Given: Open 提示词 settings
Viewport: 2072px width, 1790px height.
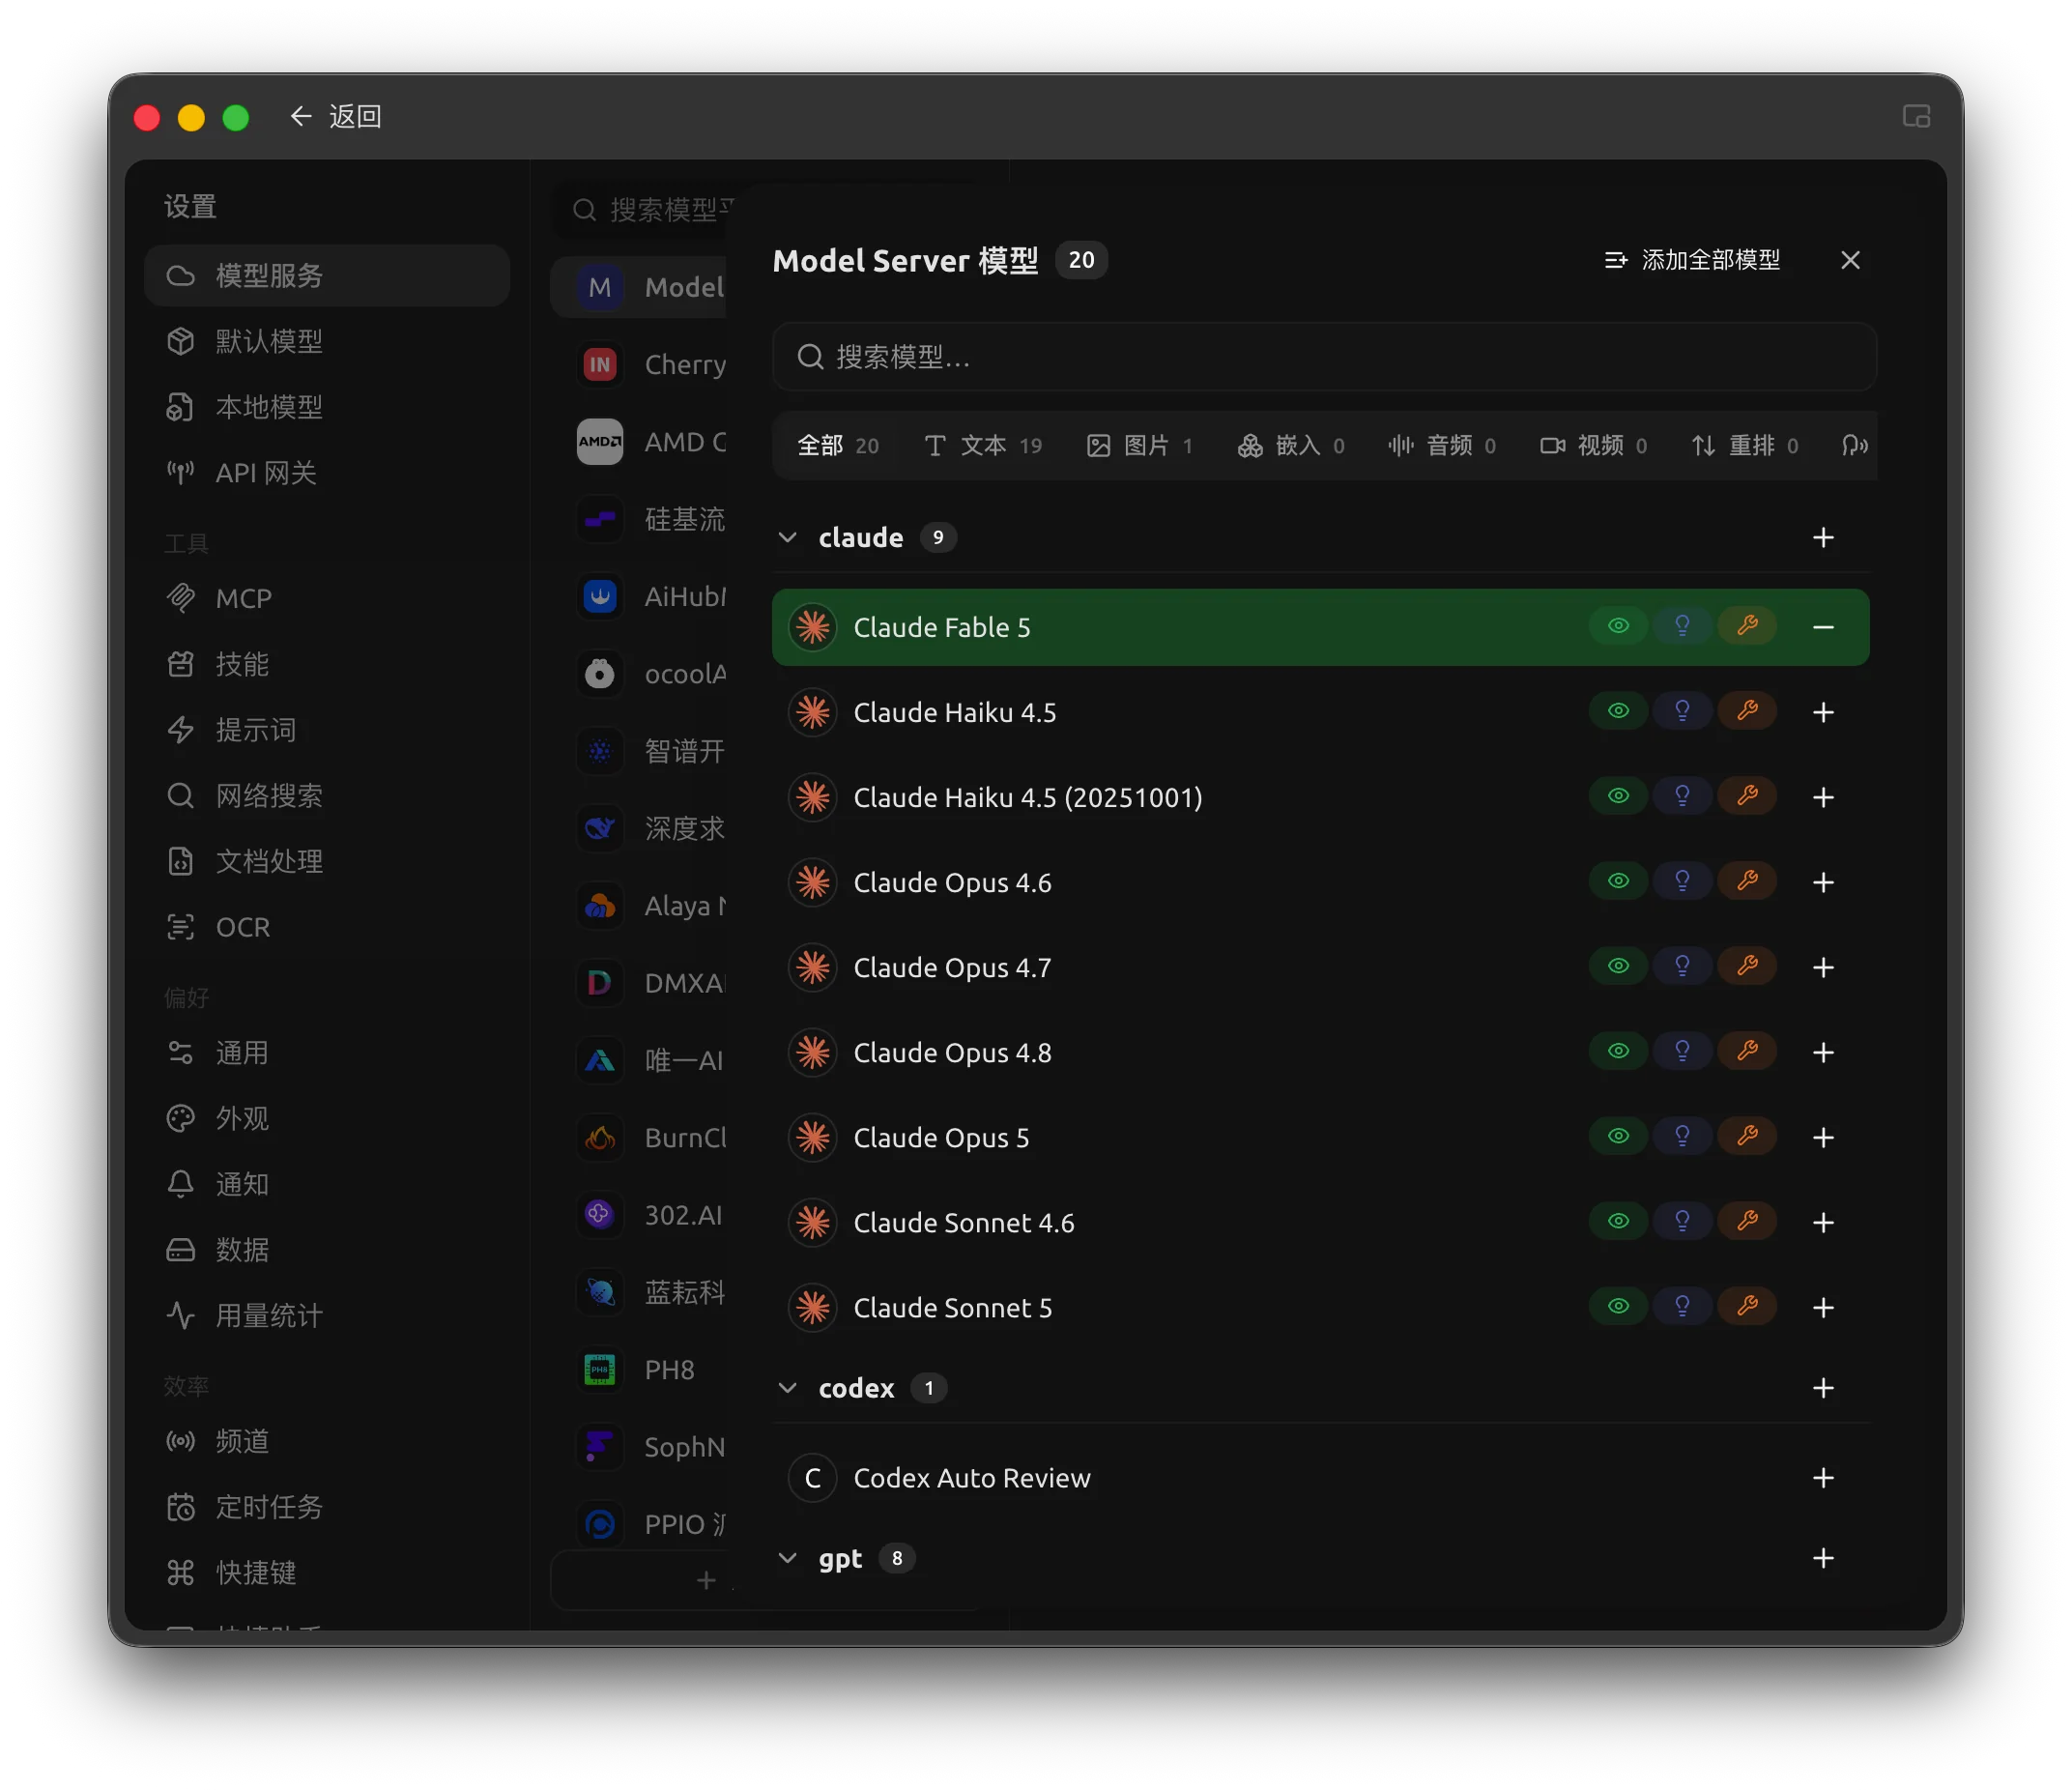Looking at the screenshot, I should click(x=327, y=729).
